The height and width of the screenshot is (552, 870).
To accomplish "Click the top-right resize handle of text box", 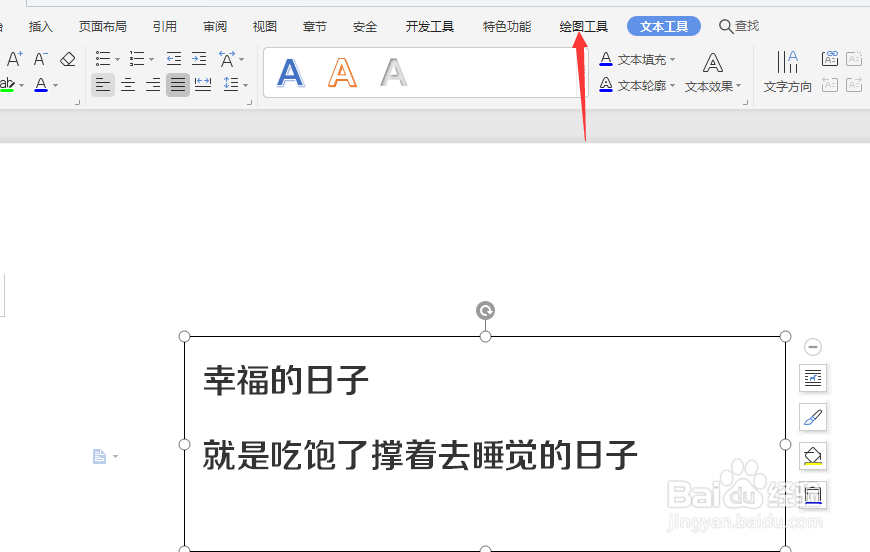I will [785, 336].
